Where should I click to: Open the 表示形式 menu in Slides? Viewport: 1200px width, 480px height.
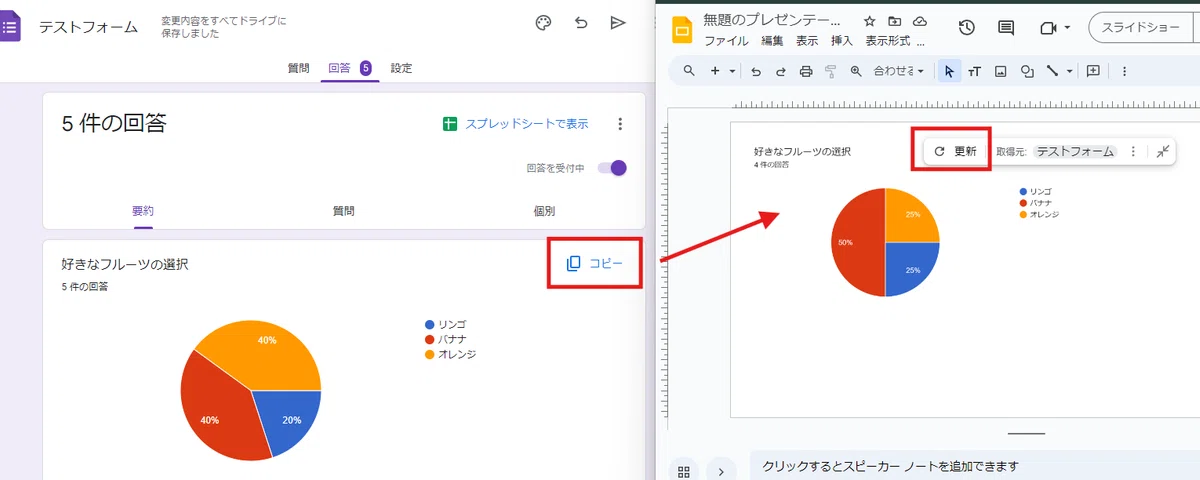[887, 41]
